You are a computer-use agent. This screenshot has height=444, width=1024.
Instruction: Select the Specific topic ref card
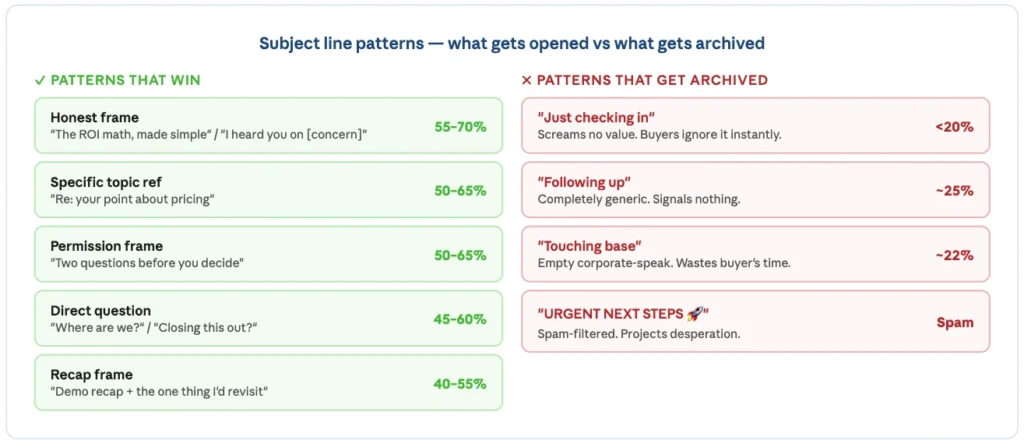268,189
